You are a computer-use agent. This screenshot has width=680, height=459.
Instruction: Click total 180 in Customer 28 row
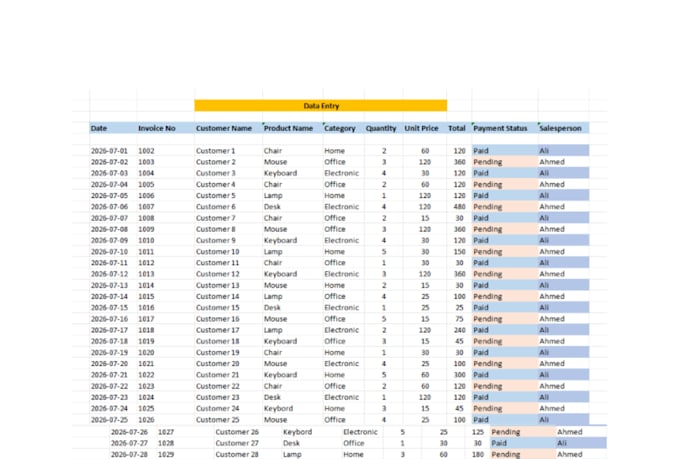pyautogui.click(x=477, y=454)
